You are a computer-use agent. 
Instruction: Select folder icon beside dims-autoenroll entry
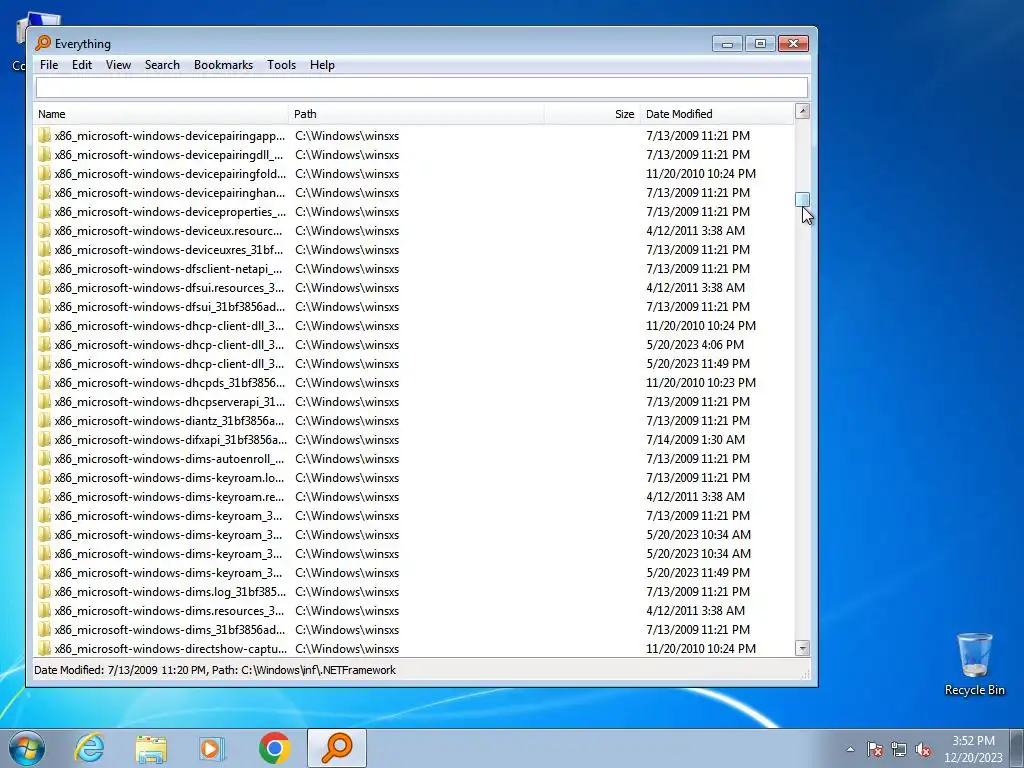point(44,458)
